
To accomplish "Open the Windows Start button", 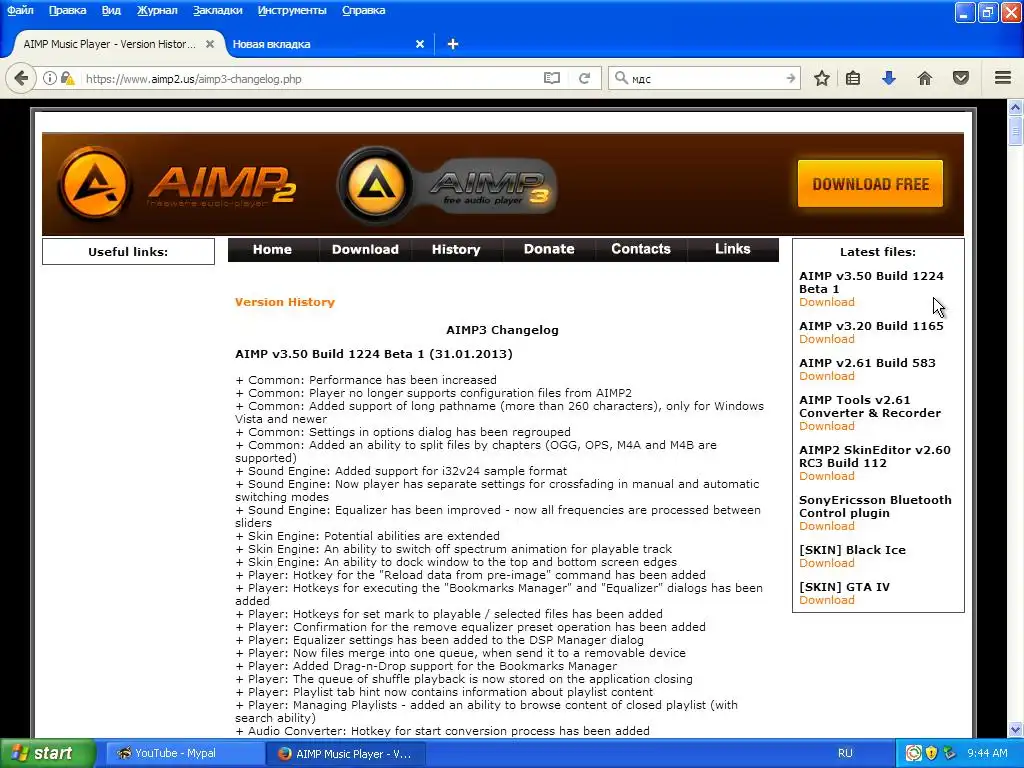I will click(x=48, y=753).
